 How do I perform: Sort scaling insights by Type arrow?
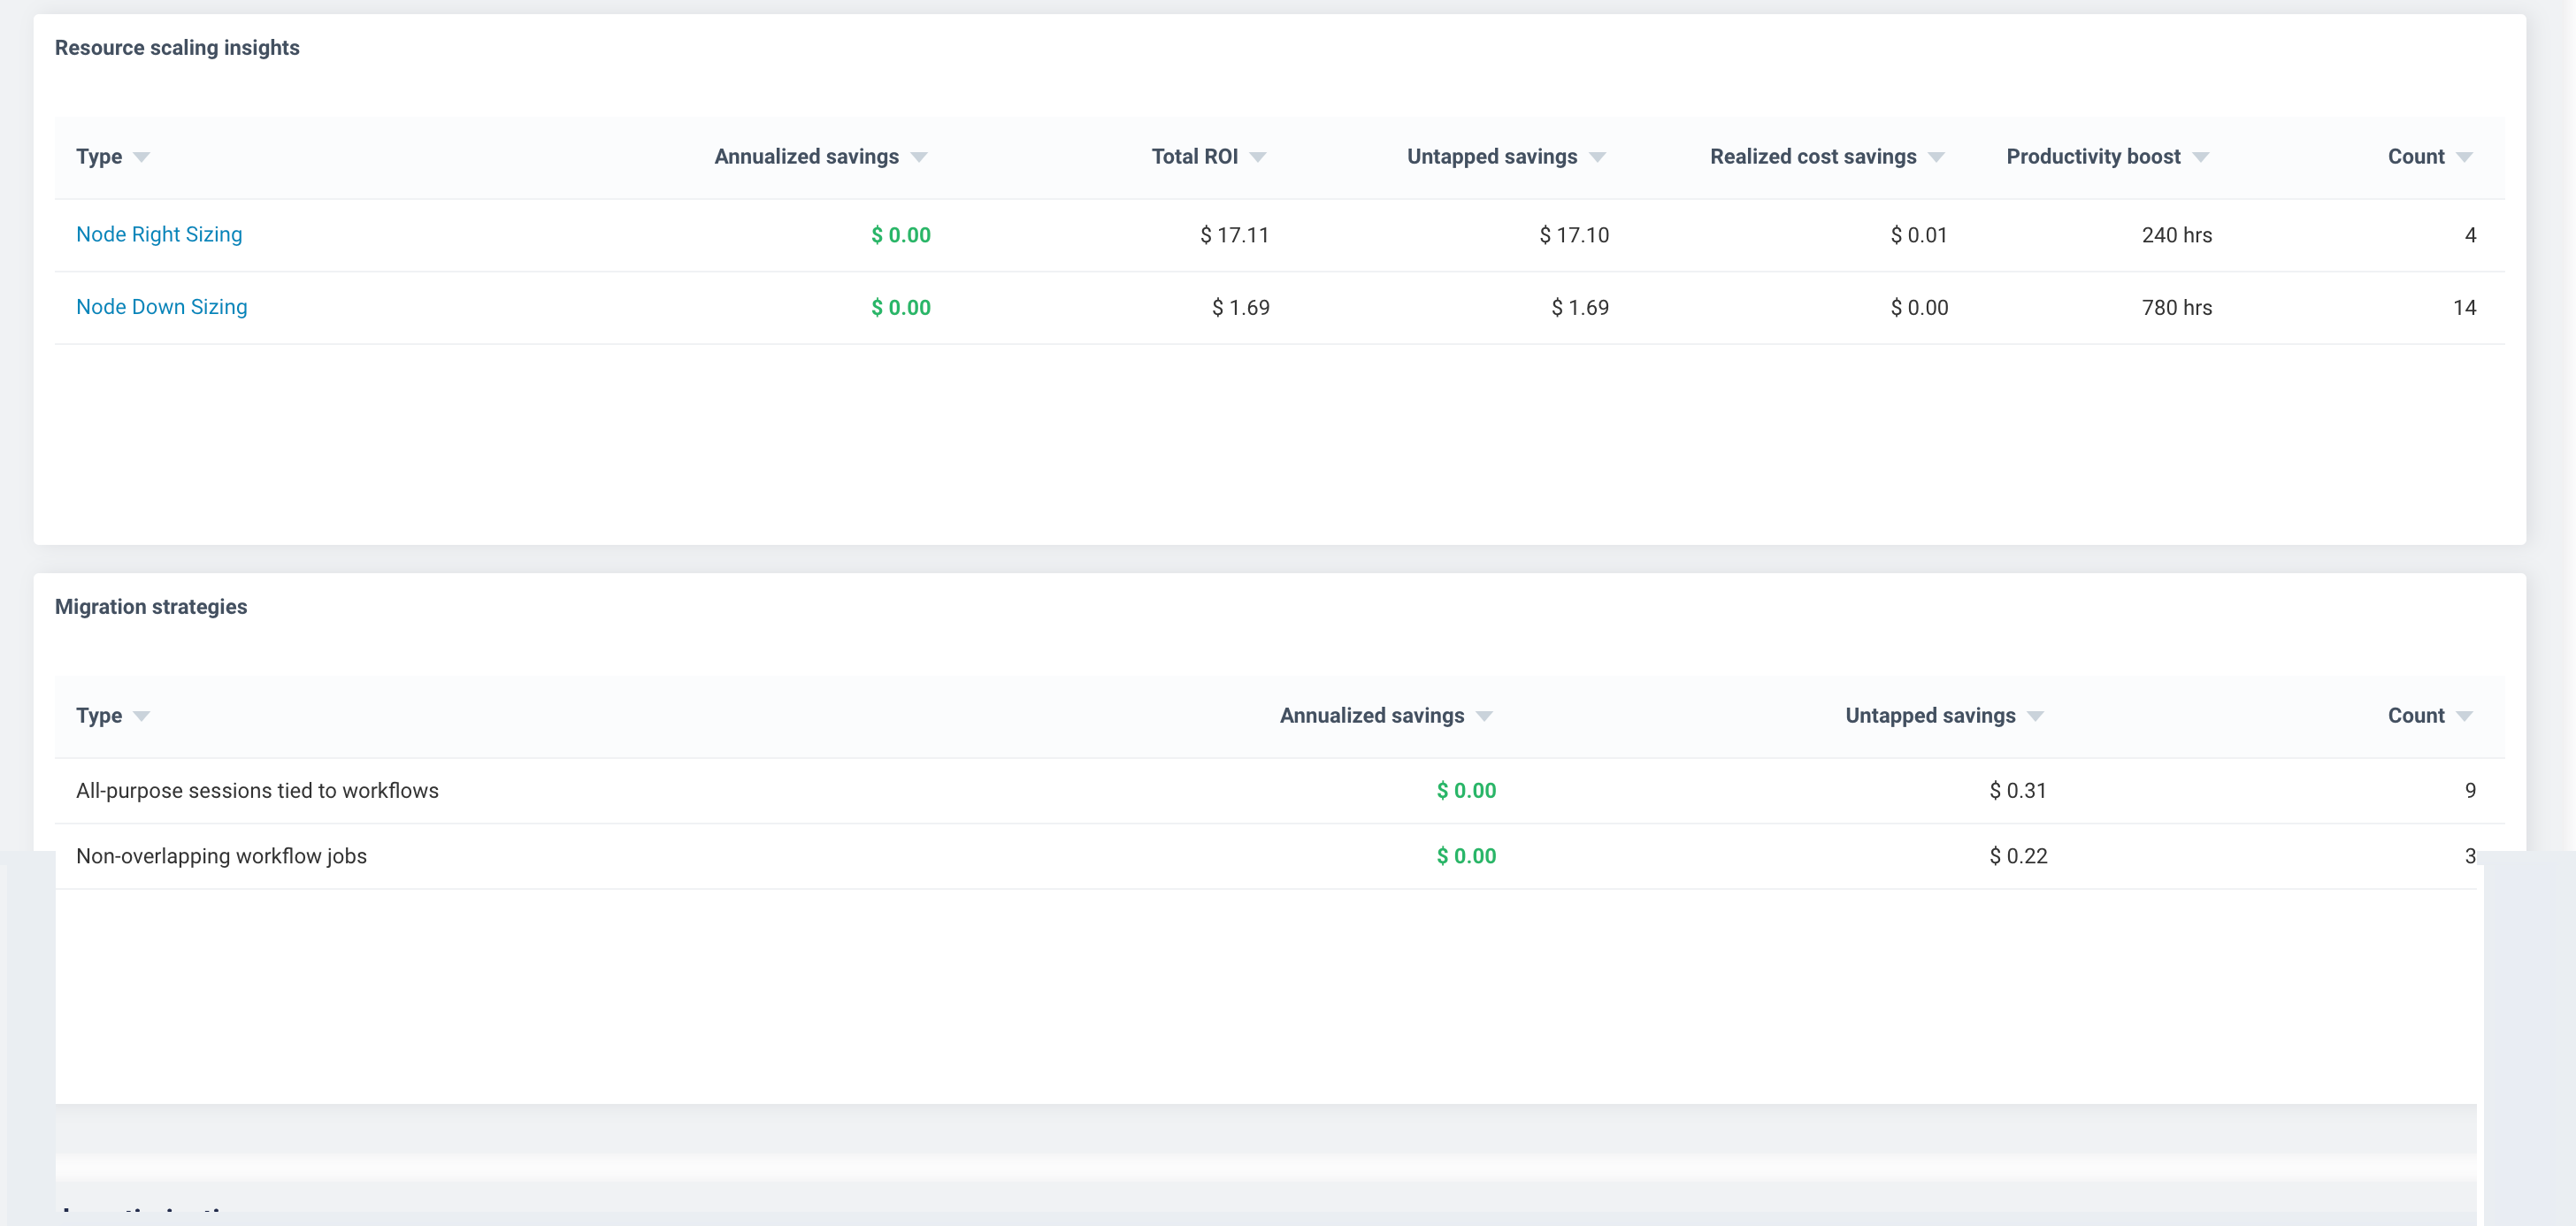[142, 157]
